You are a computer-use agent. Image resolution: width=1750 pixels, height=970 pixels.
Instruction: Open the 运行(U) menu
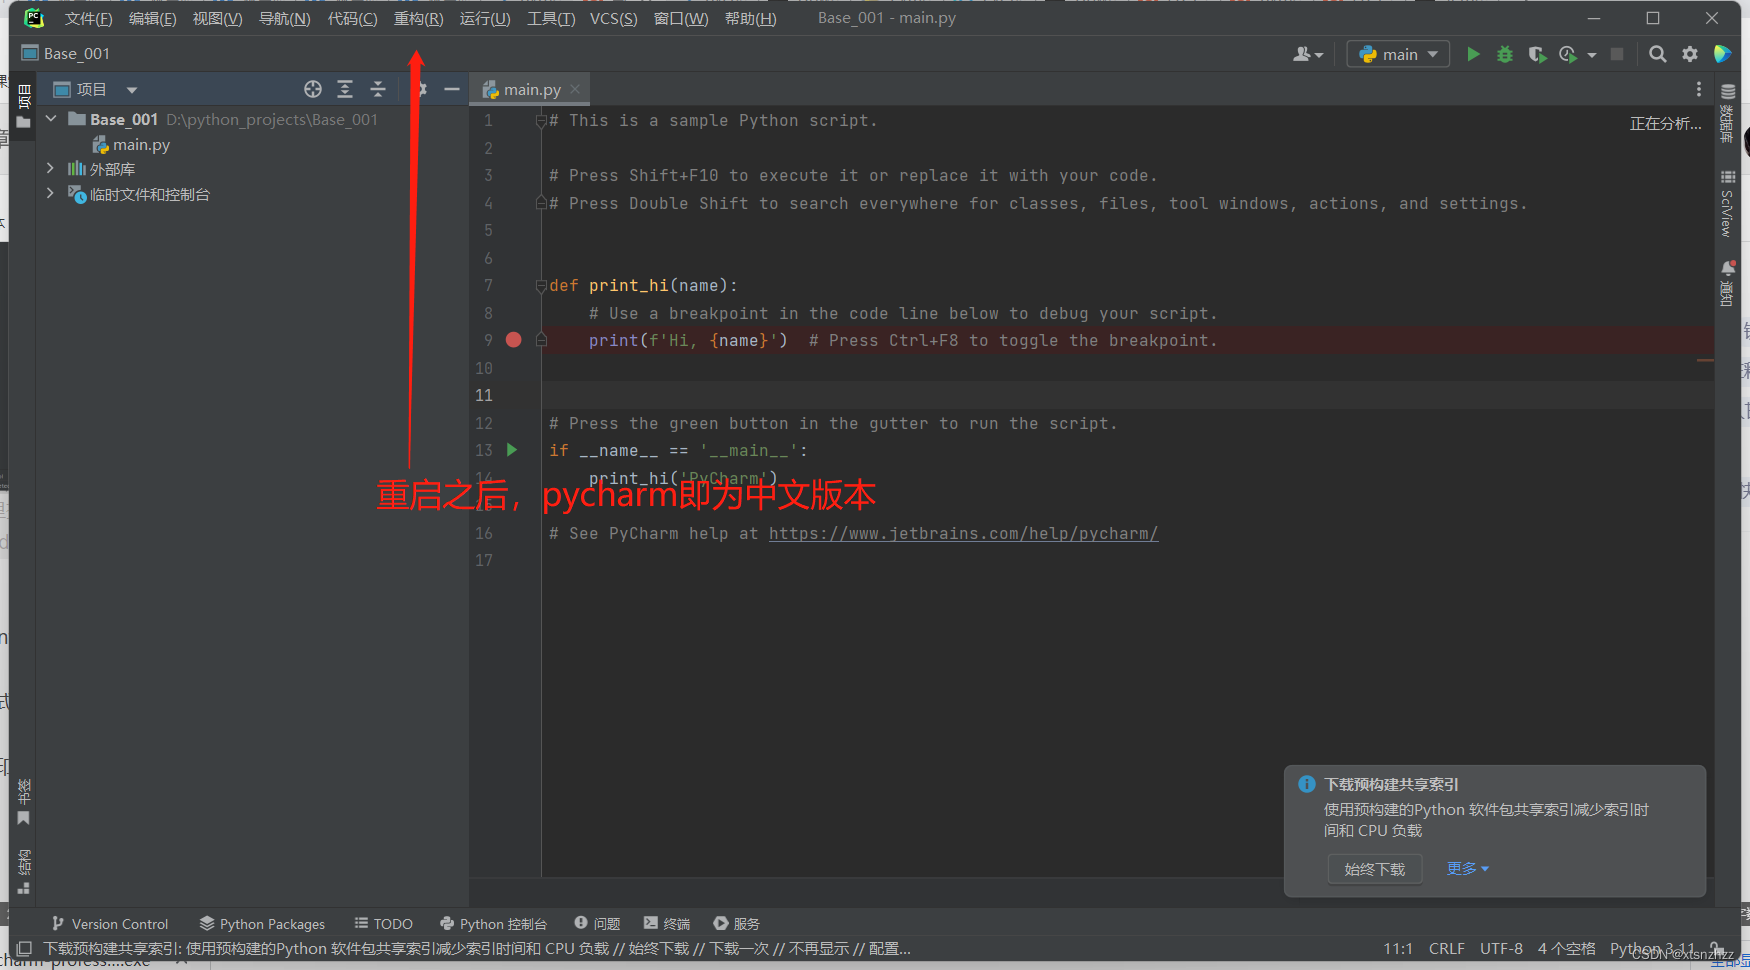[x=485, y=18]
